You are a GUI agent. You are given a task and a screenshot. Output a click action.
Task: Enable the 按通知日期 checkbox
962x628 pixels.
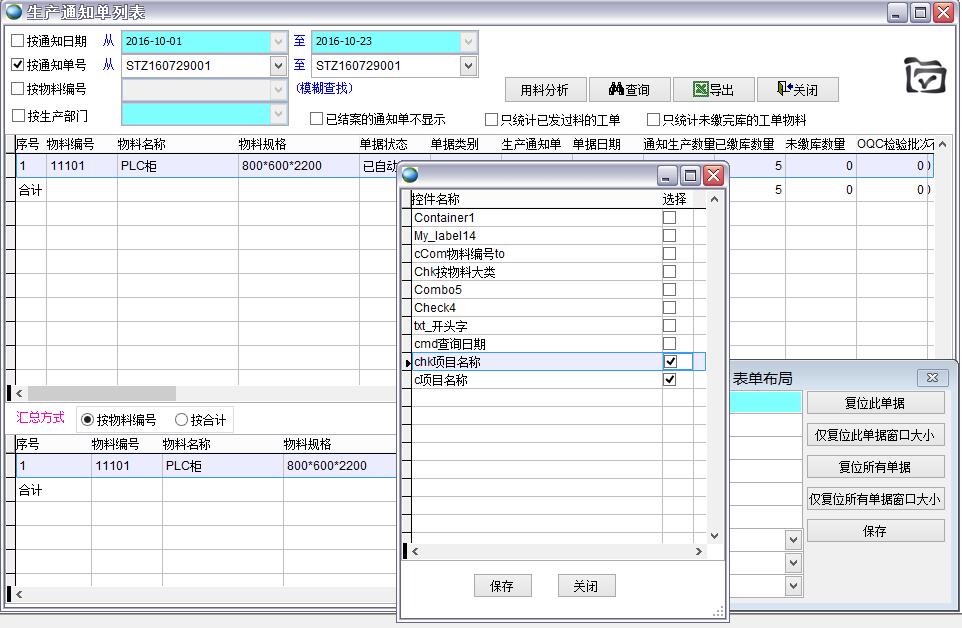pyautogui.click(x=18, y=41)
